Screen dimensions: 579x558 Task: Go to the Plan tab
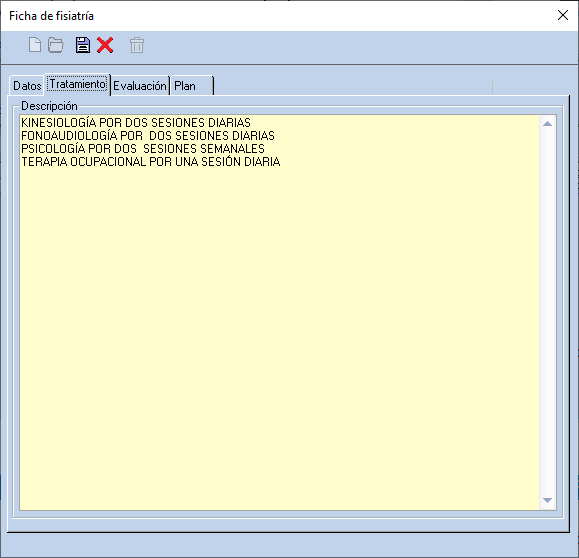(192, 86)
